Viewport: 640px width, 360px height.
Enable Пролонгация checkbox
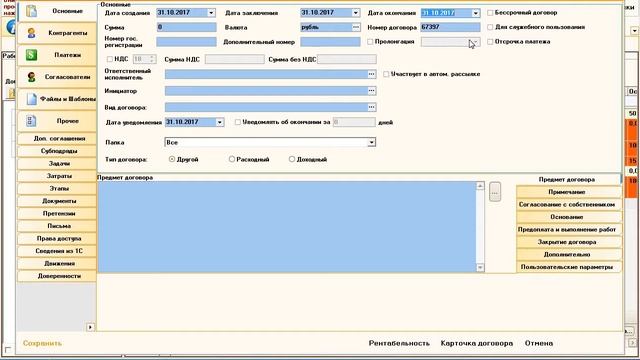click(370, 42)
